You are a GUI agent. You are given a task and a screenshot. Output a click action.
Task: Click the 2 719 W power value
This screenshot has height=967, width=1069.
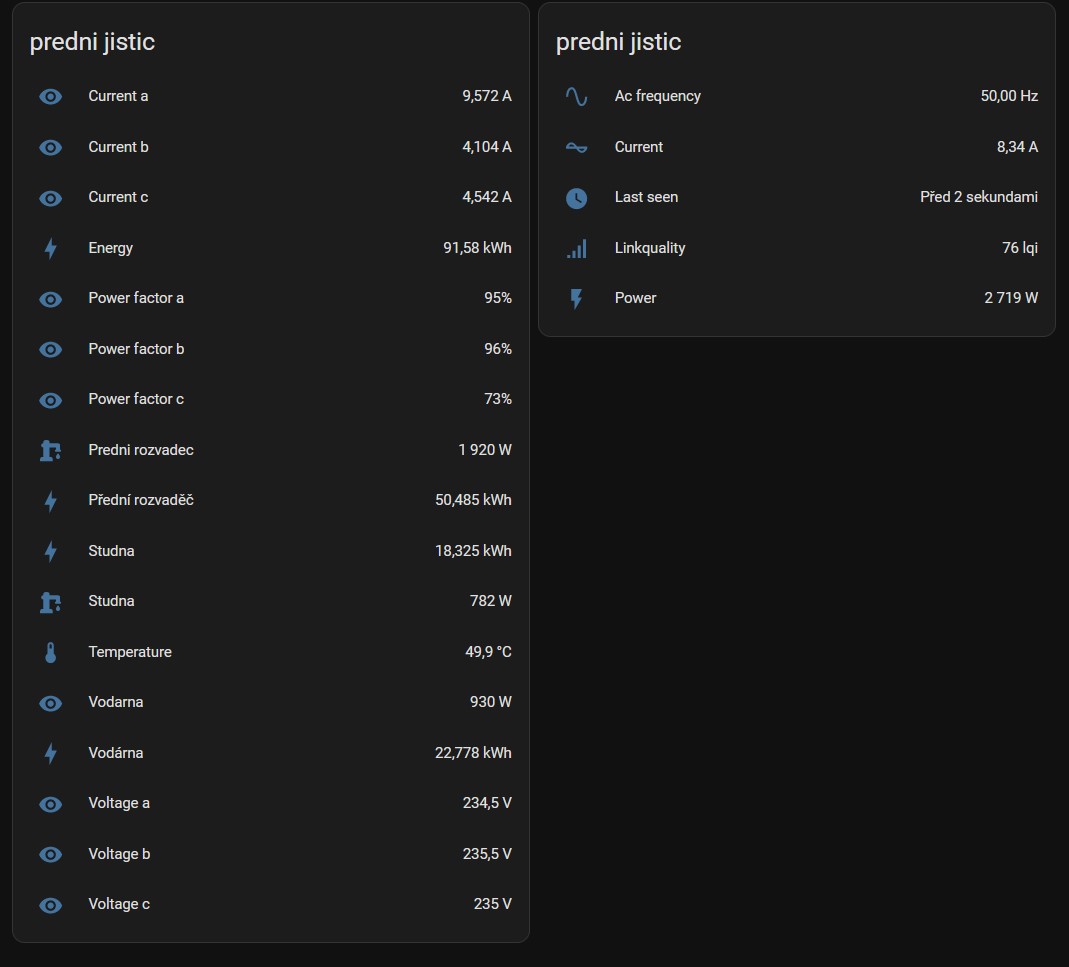click(x=1011, y=298)
